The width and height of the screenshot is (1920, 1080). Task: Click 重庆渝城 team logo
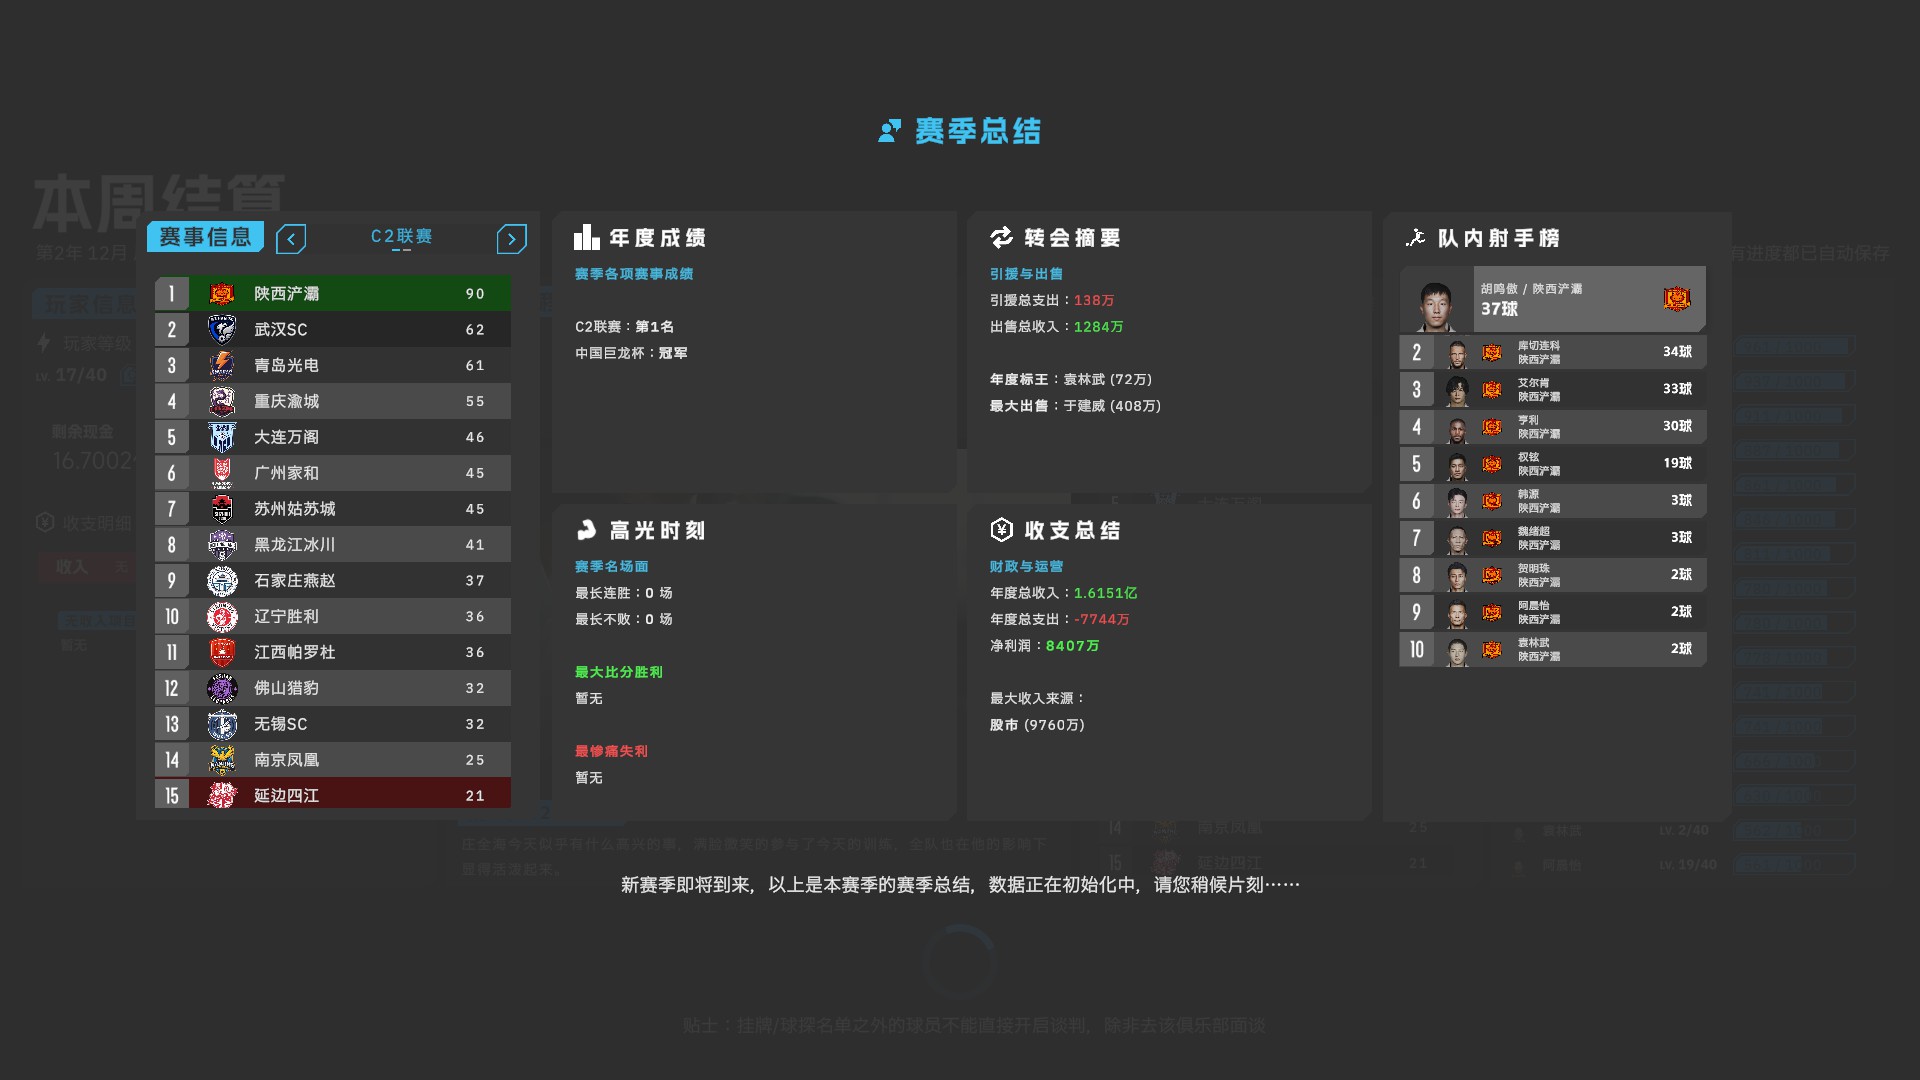point(221,402)
